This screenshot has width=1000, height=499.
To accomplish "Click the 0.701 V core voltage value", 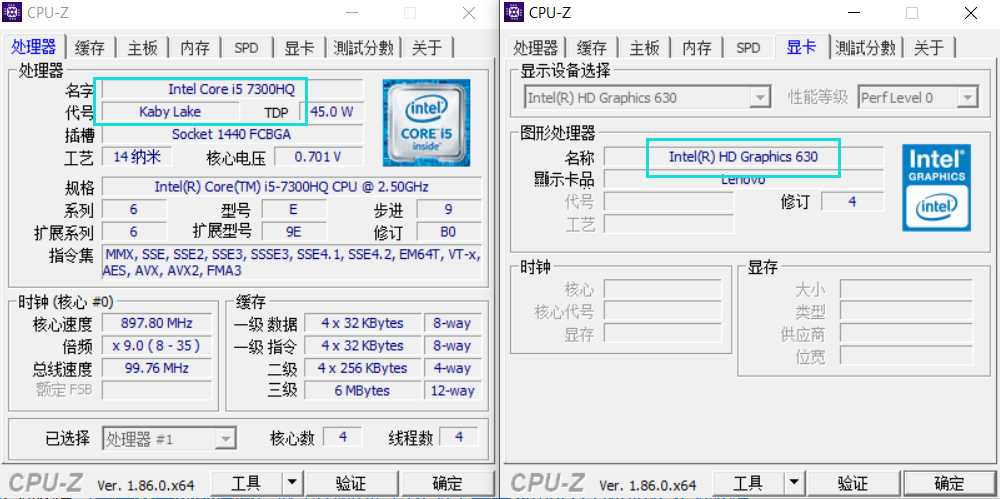I will (319, 157).
